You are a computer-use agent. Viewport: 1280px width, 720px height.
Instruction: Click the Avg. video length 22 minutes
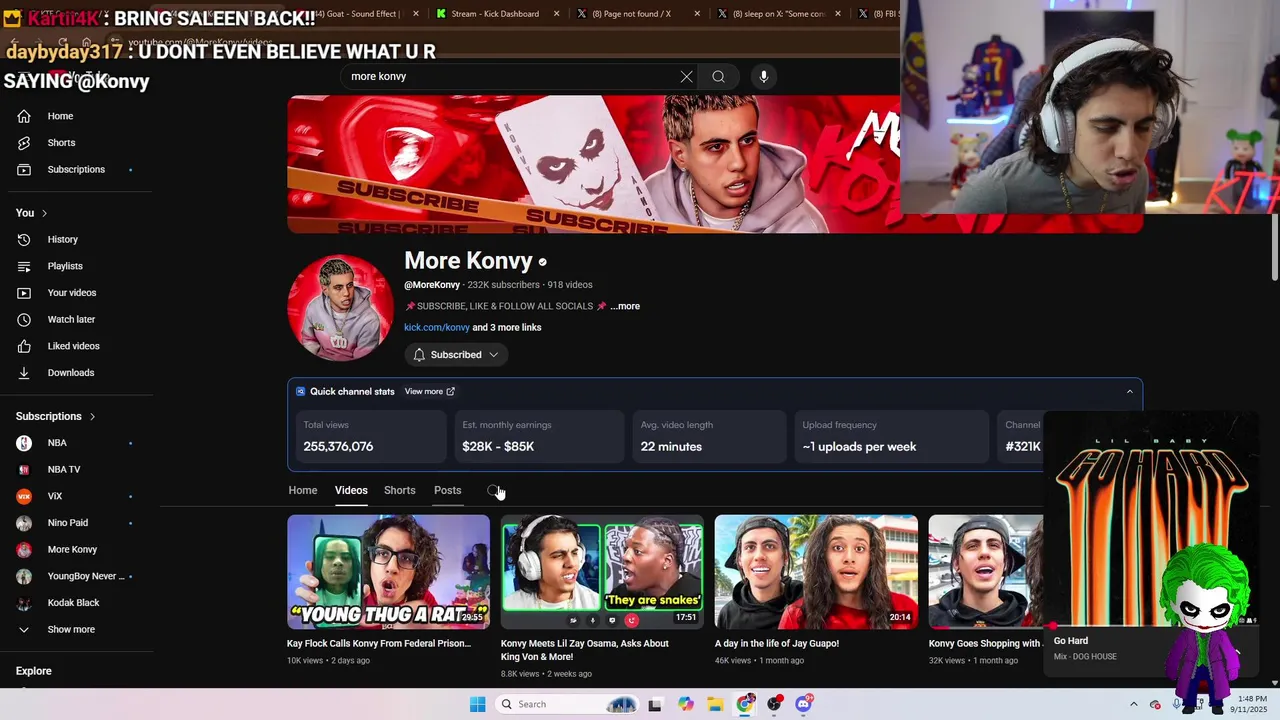709,436
